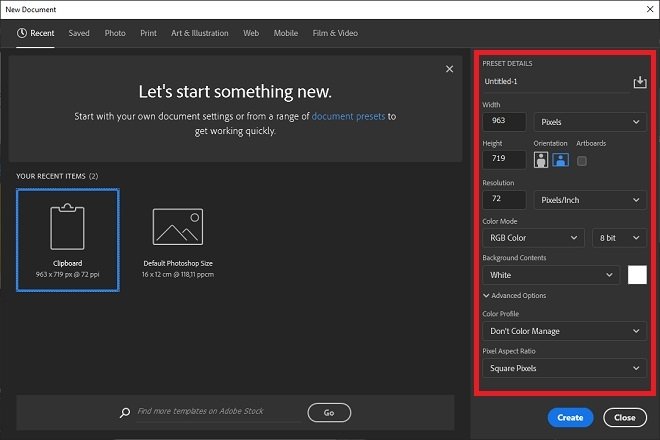Click the 'Find more templates on Adobe Stock' field
660x440 pixels.
click(219, 411)
